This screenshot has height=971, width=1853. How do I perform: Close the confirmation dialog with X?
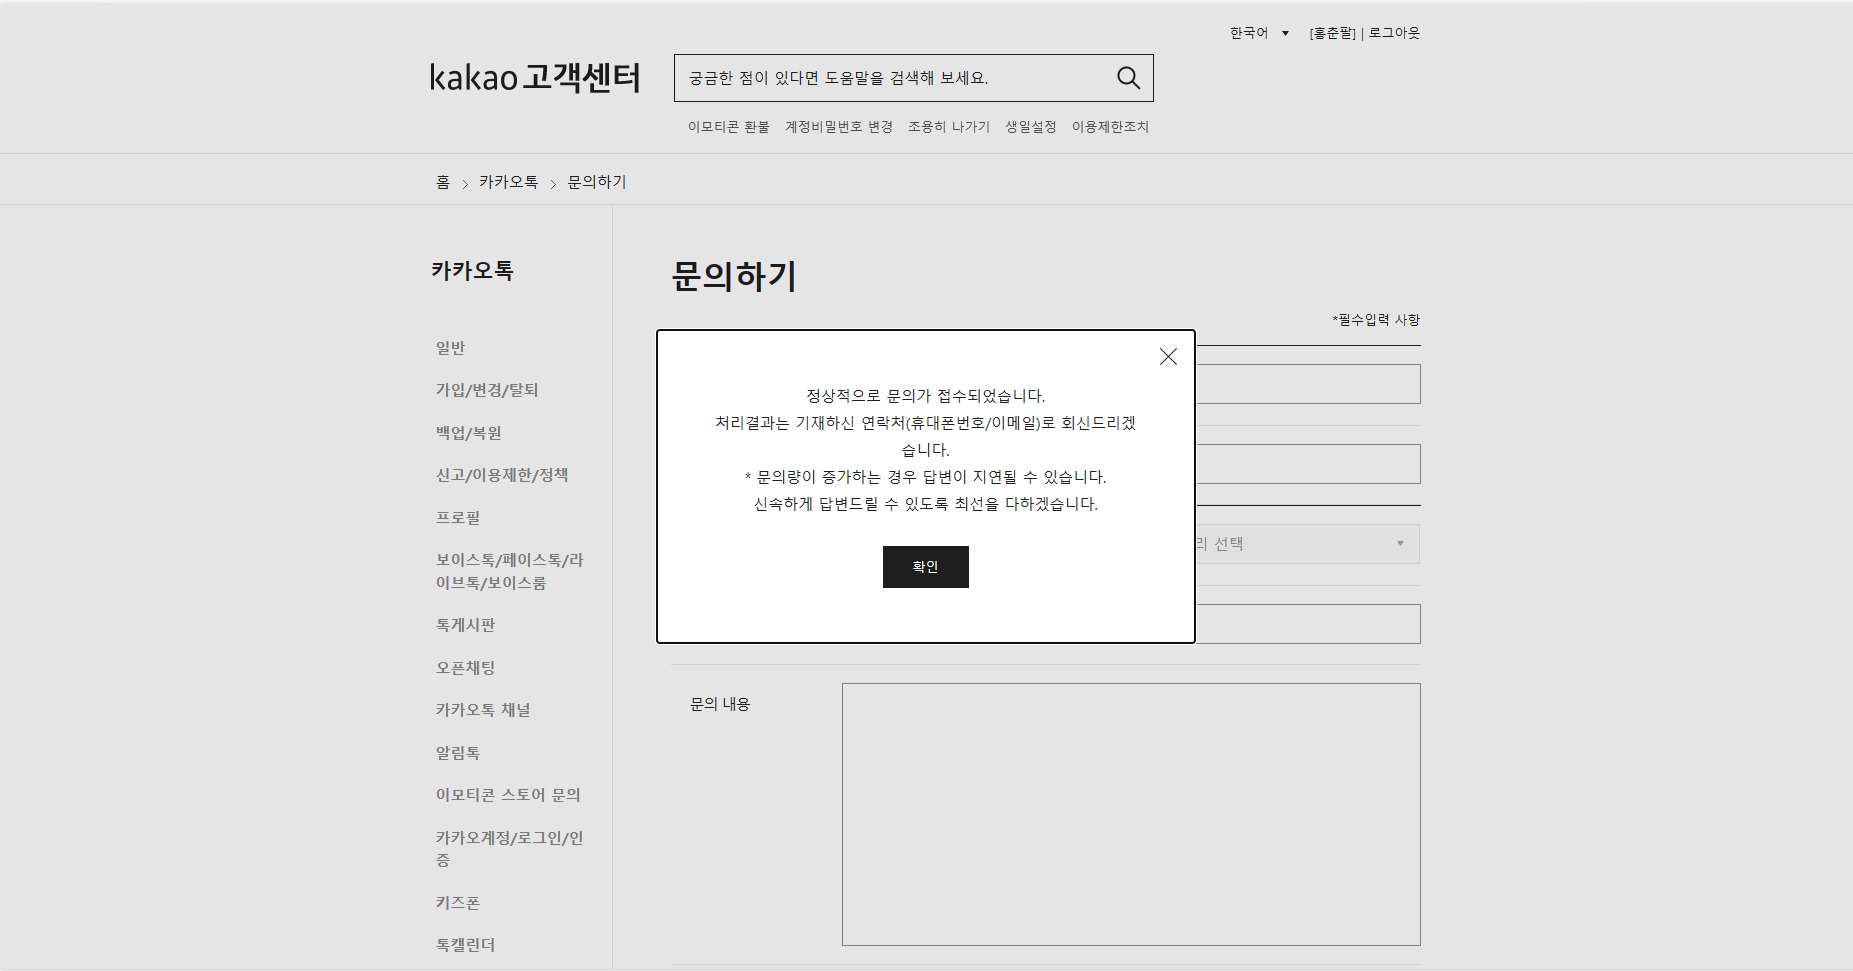pyautogui.click(x=1167, y=357)
